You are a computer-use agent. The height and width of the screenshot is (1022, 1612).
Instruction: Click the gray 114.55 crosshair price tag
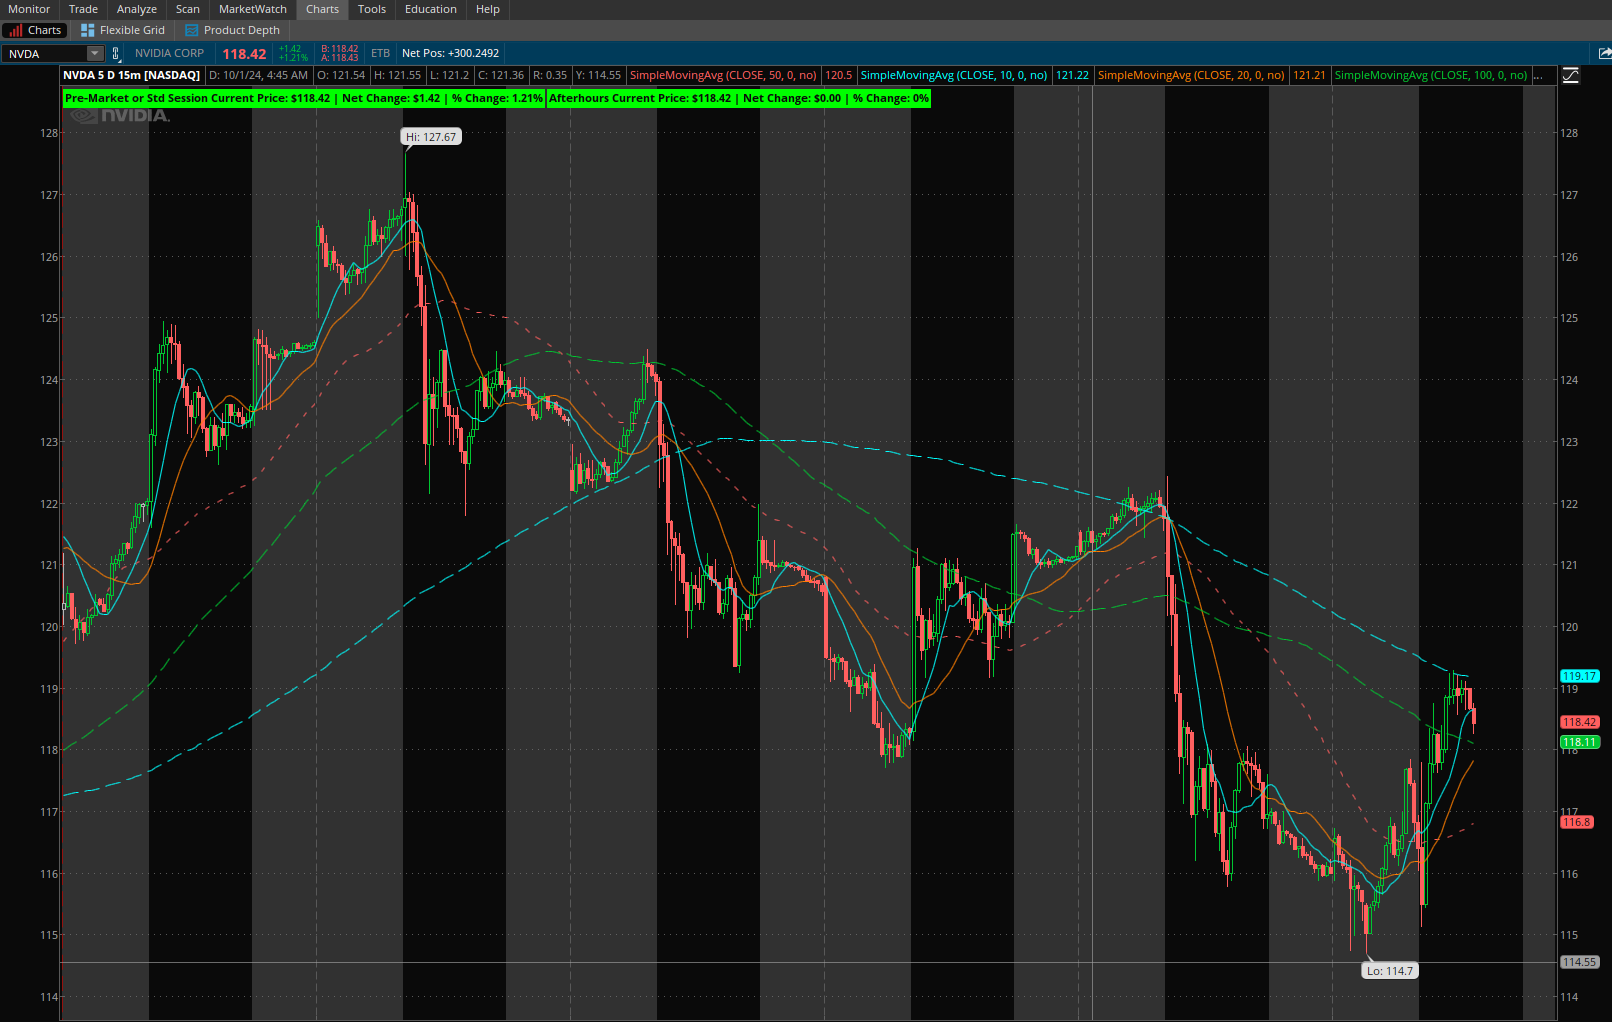coord(1579,962)
